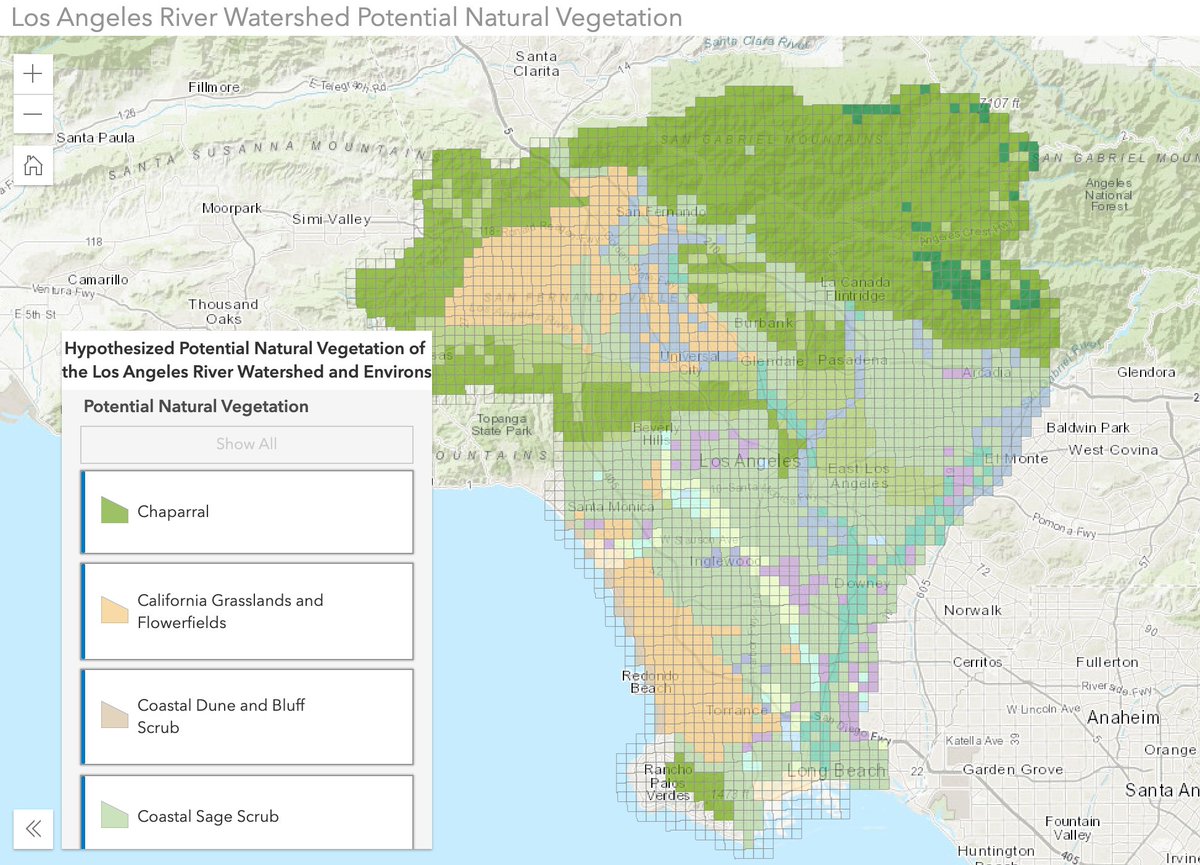Click the Garden Grove map label

[x=1013, y=770]
